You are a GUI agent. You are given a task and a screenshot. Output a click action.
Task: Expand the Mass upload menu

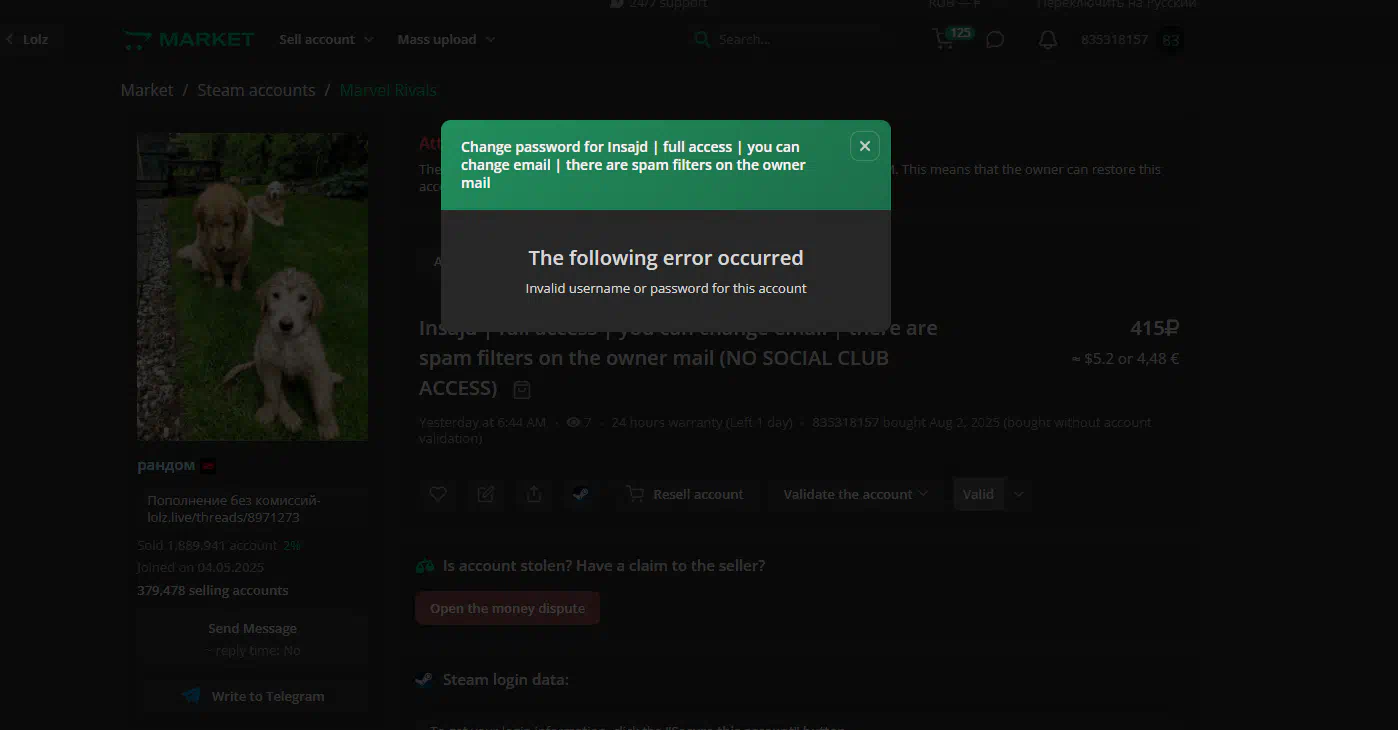point(446,40)
